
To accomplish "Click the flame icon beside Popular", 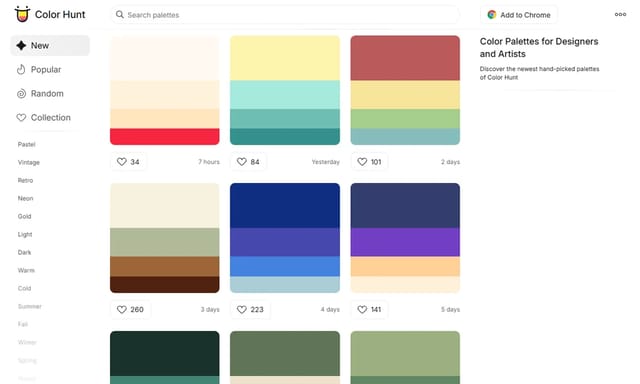I will coord(21,69).
